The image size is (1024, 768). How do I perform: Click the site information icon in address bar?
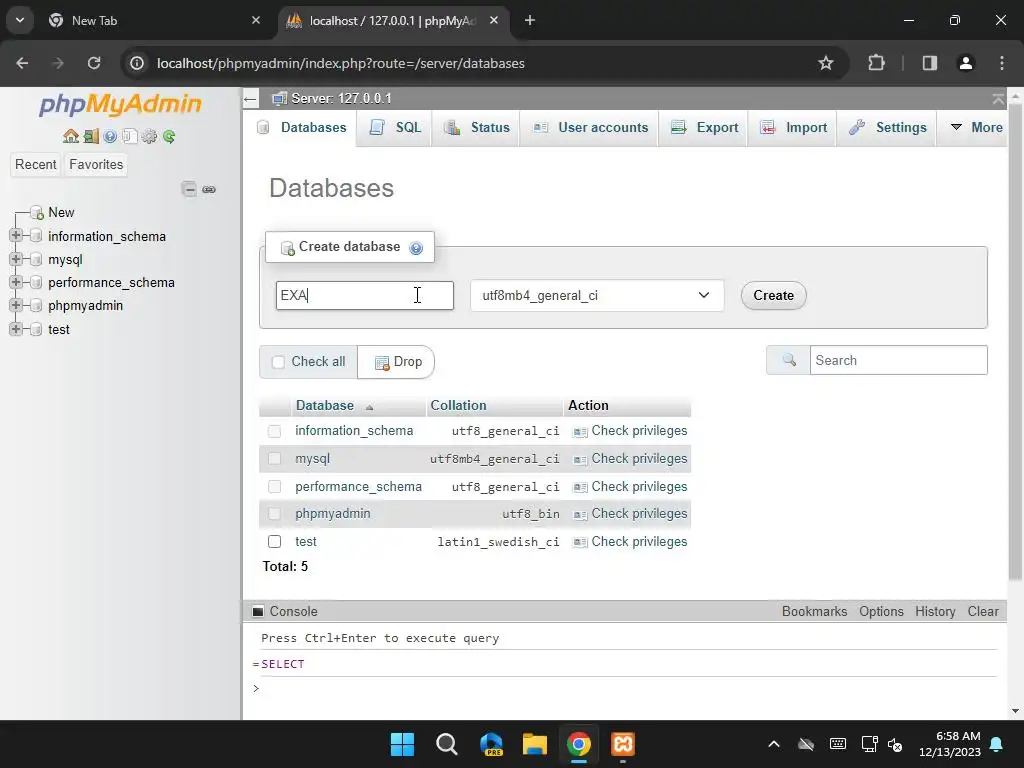coord(136,63)
